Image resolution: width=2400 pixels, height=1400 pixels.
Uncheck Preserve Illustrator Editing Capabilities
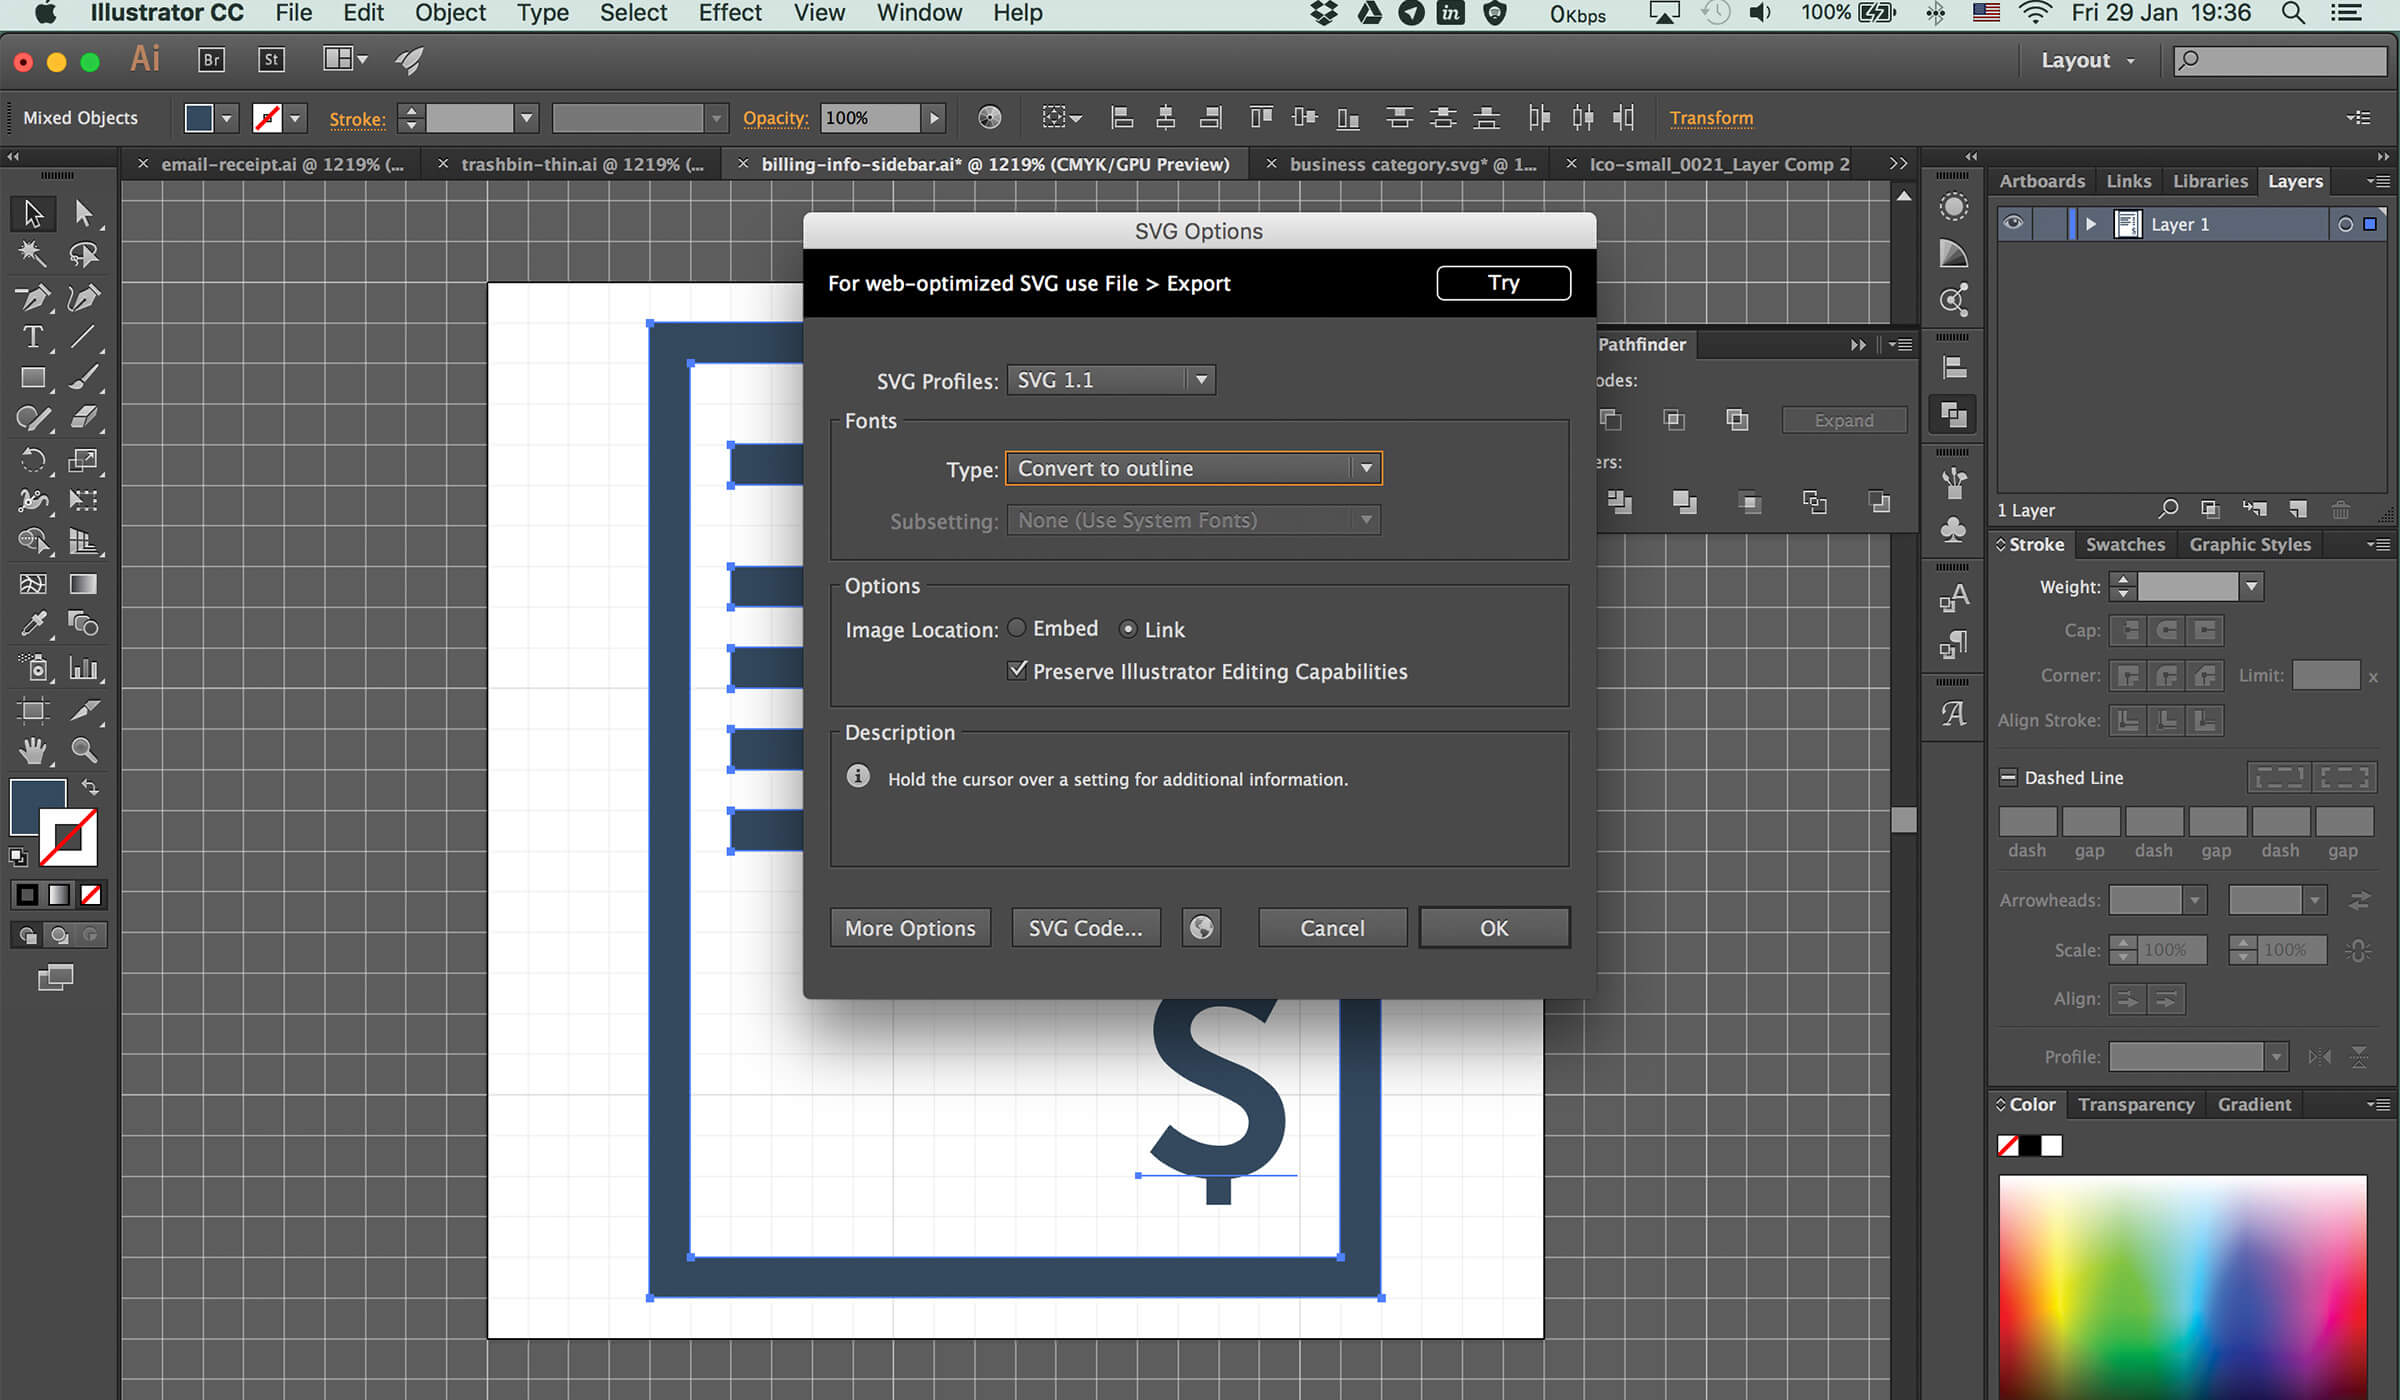tap(1017, 670)
